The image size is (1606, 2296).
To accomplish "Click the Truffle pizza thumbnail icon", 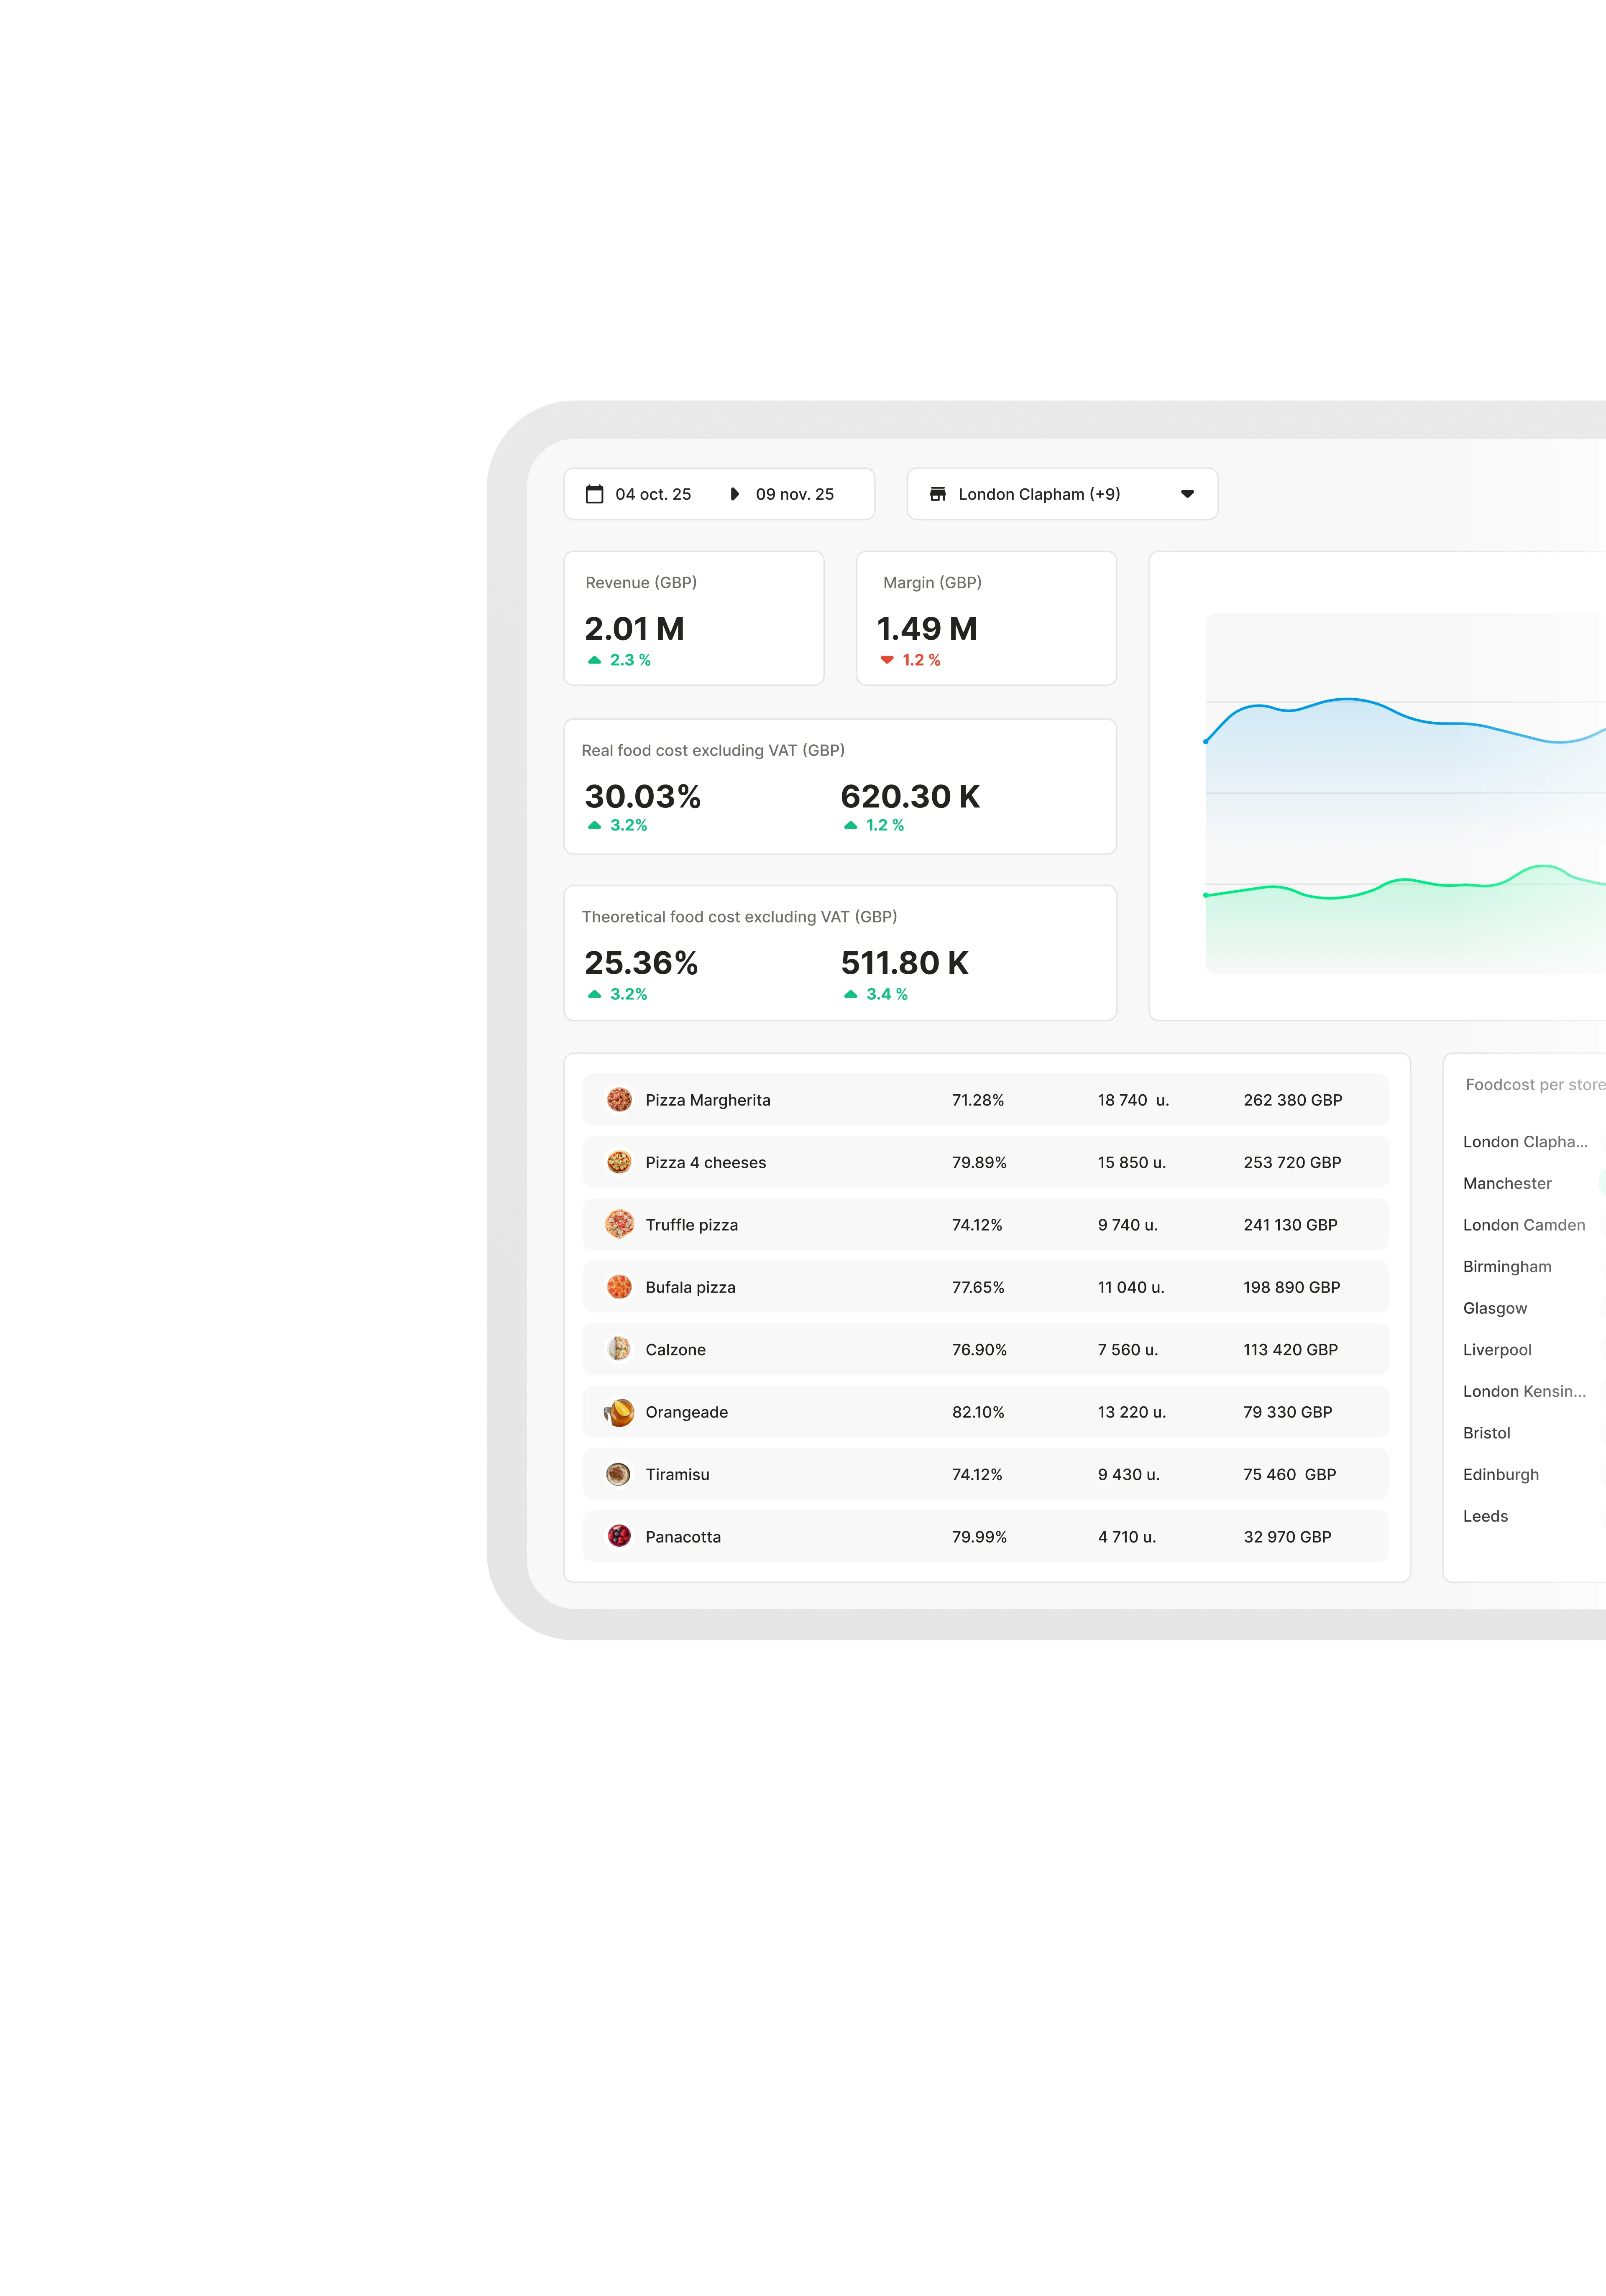I will [x=619, y=1224].
